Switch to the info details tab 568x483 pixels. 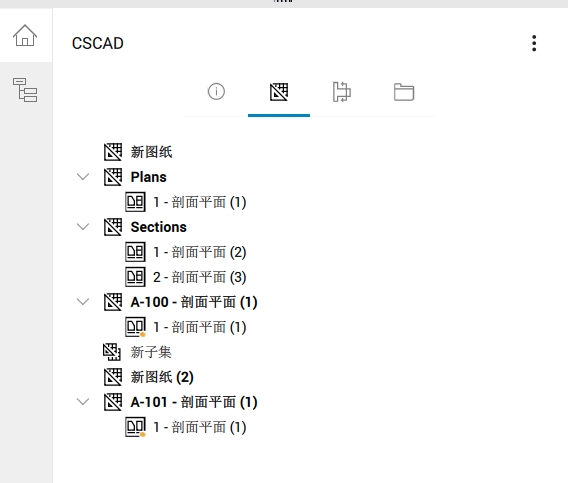pyautogui.click(x=216, y=91)
